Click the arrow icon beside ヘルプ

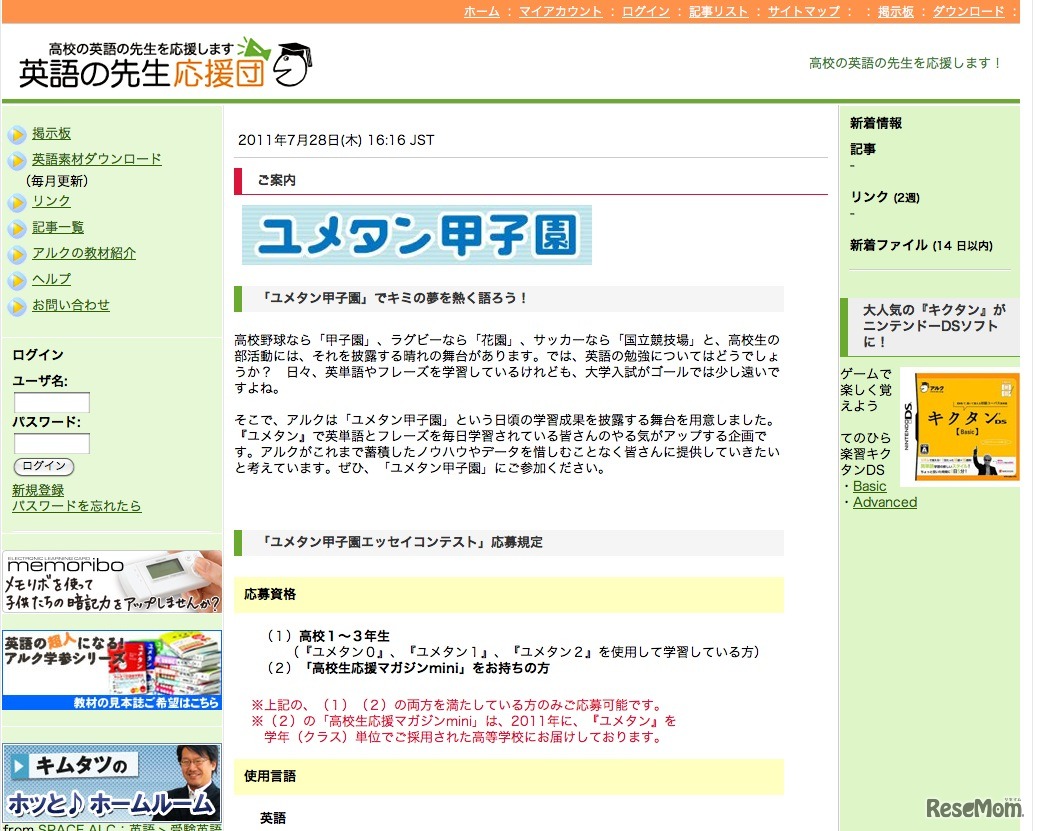click(17, 281)
